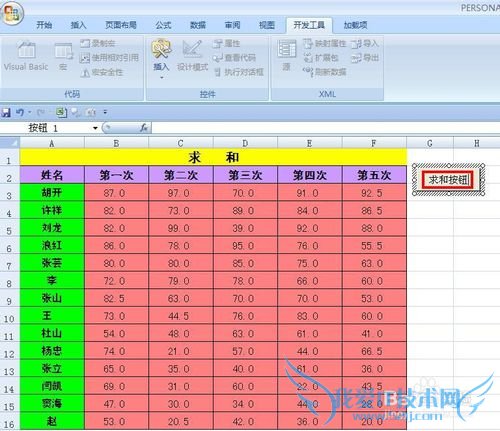
Task: Click the Insert Function fx button
Action: click(144, 128)
